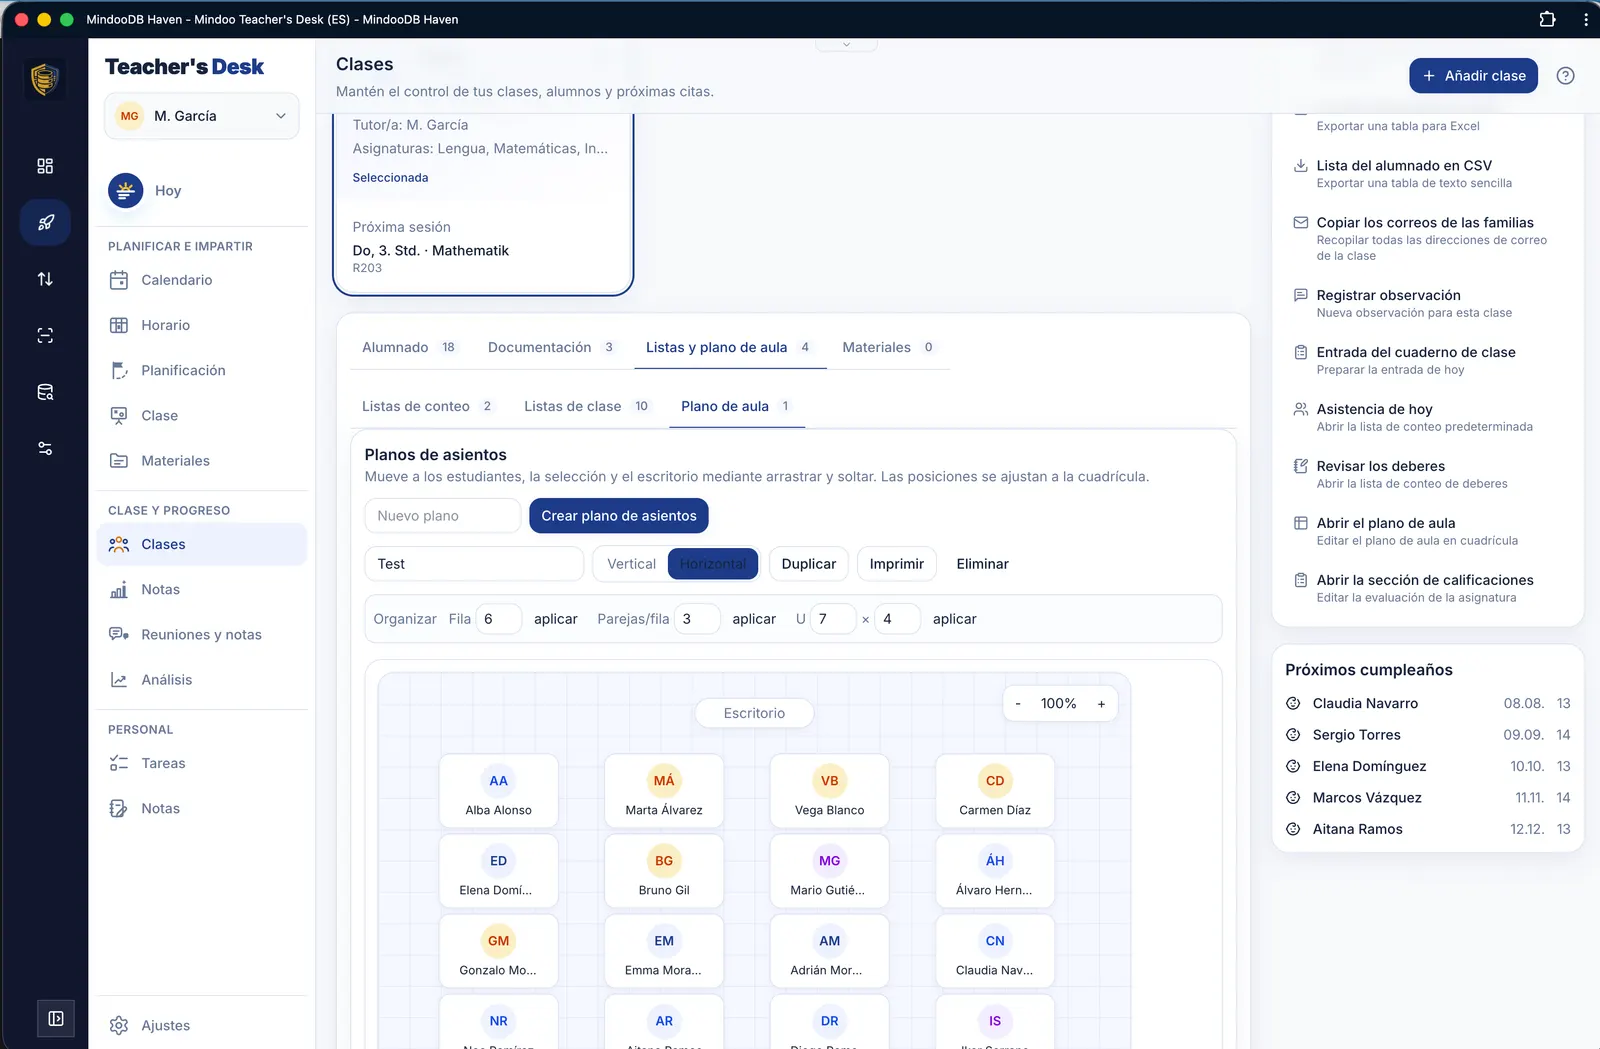Click the Materiales folder icon in sidebar

click(119, 461)
